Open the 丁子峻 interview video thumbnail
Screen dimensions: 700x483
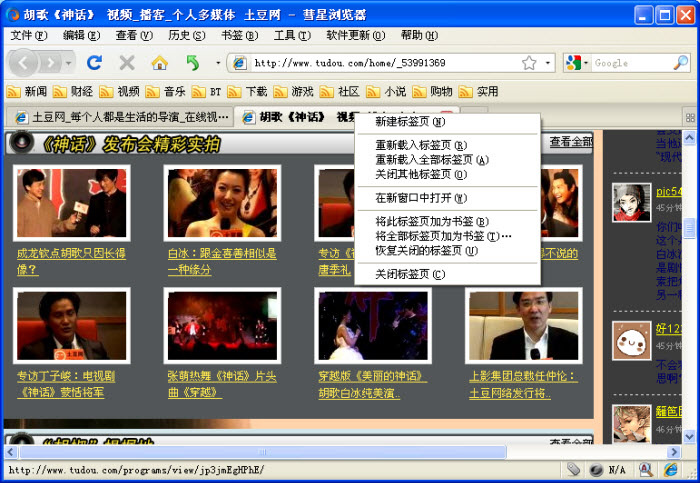(x=71, y=326)
